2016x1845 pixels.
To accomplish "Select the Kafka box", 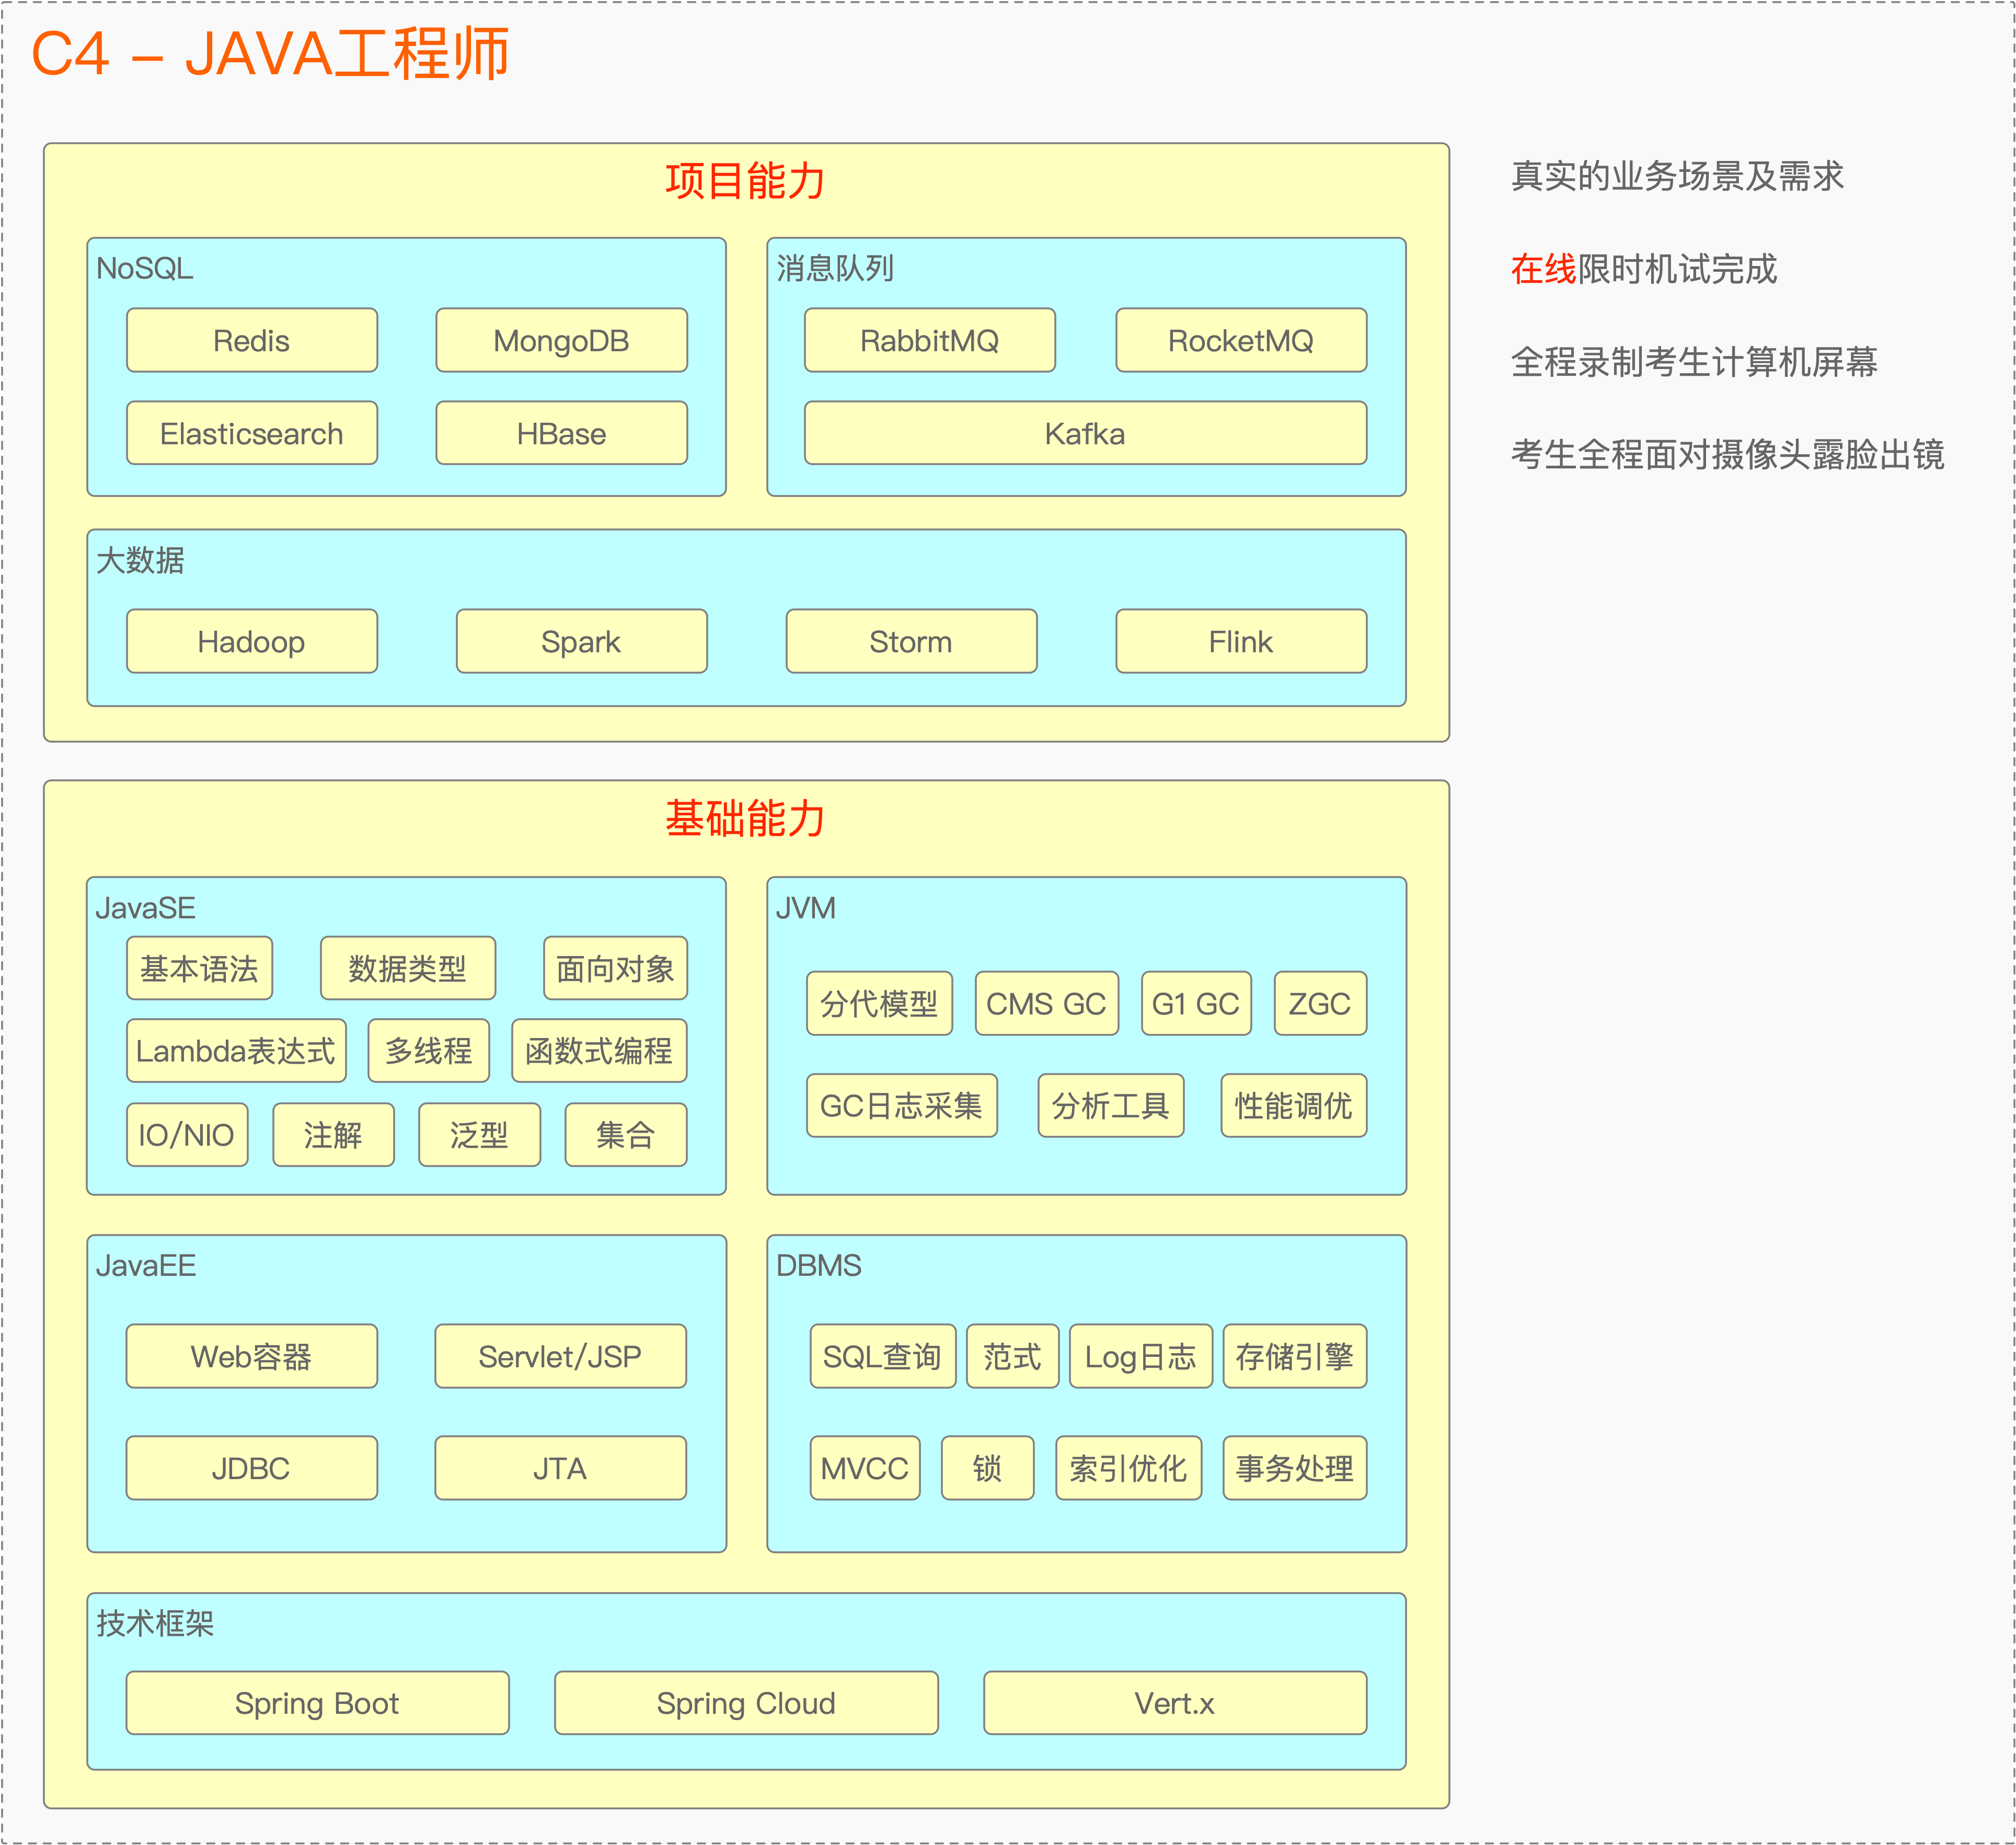I will (x=1085, y=433).
